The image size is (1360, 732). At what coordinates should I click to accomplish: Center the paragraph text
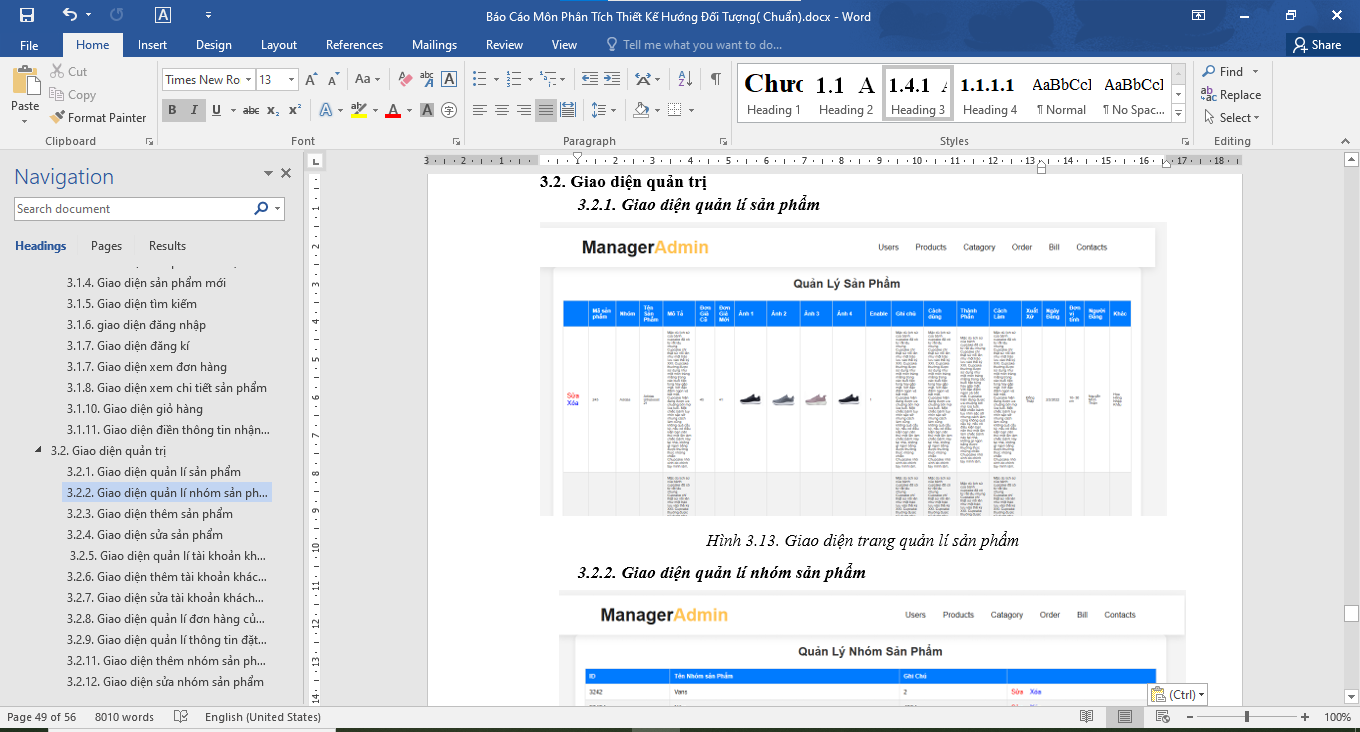point(502,110)
